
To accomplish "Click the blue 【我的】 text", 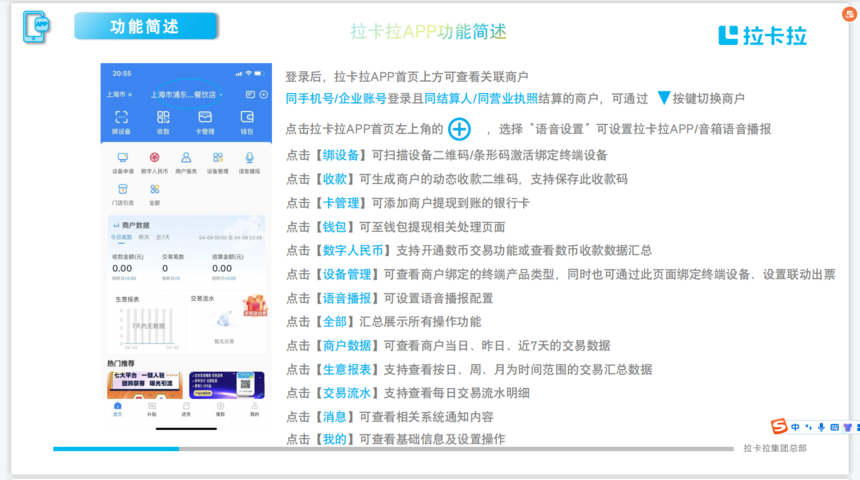I will point(335,439).
